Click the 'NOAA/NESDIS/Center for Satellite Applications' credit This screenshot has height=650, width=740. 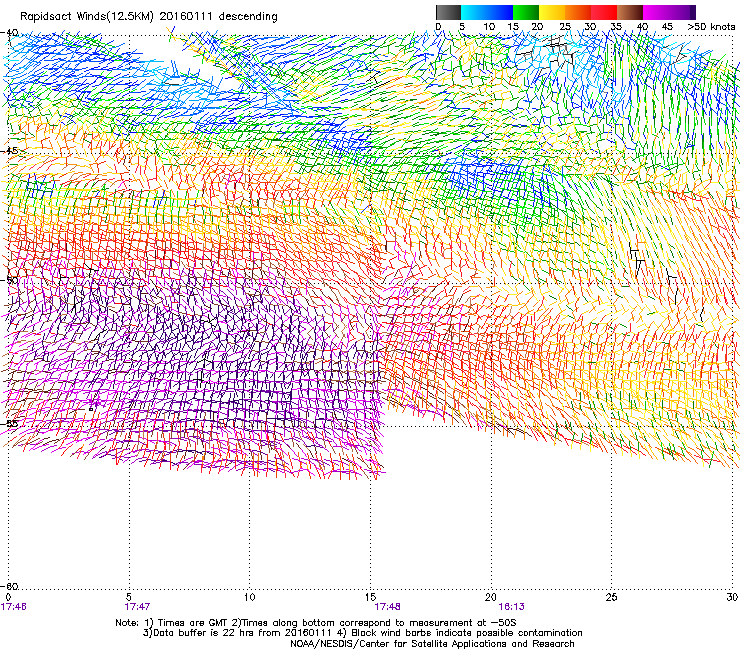click(x=432, y=644)
